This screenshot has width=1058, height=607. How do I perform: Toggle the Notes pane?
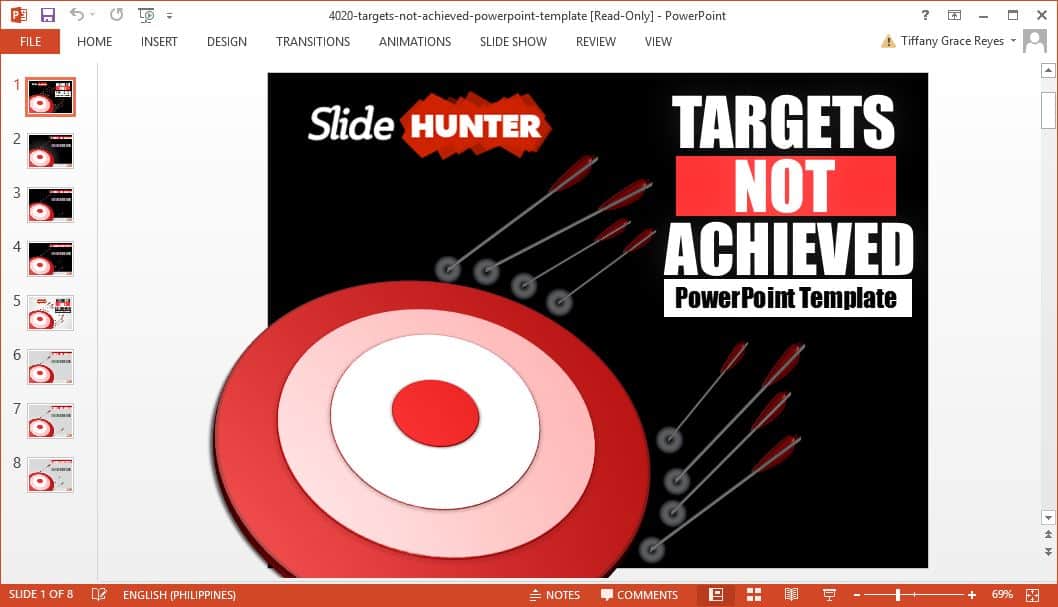click(556, 594)
